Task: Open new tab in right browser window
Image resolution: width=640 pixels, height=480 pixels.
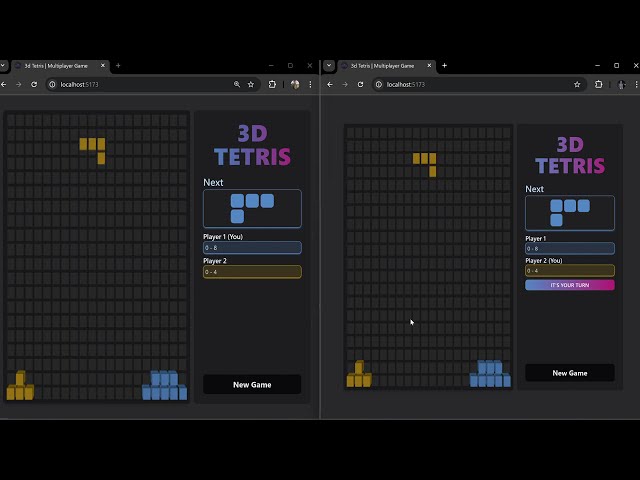Action: coord(444,66)
